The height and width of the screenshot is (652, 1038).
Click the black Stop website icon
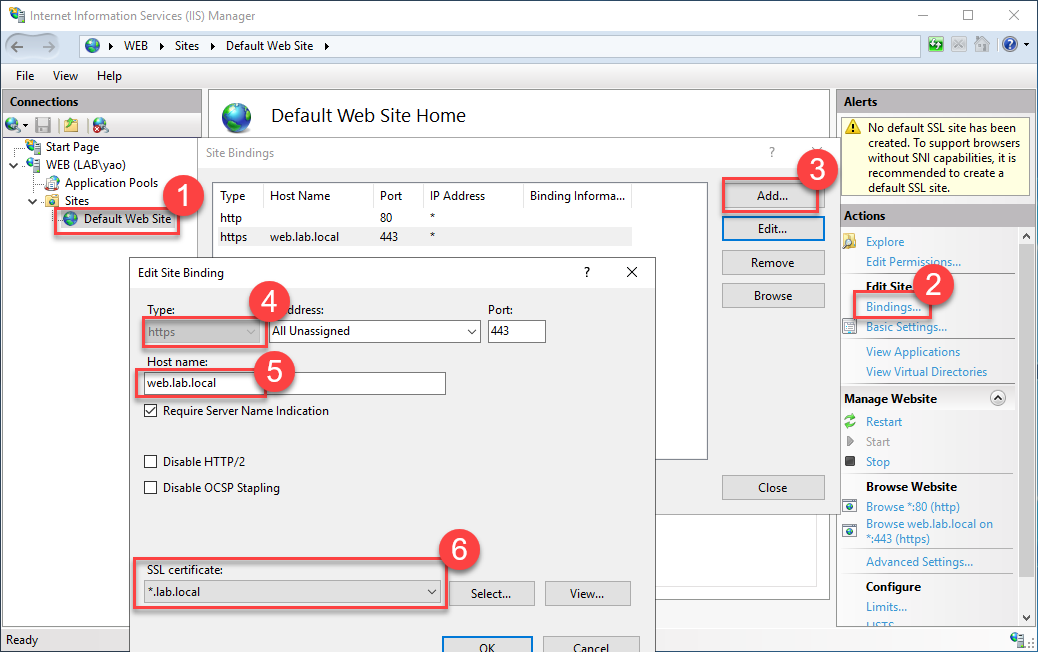coord(850,462)
